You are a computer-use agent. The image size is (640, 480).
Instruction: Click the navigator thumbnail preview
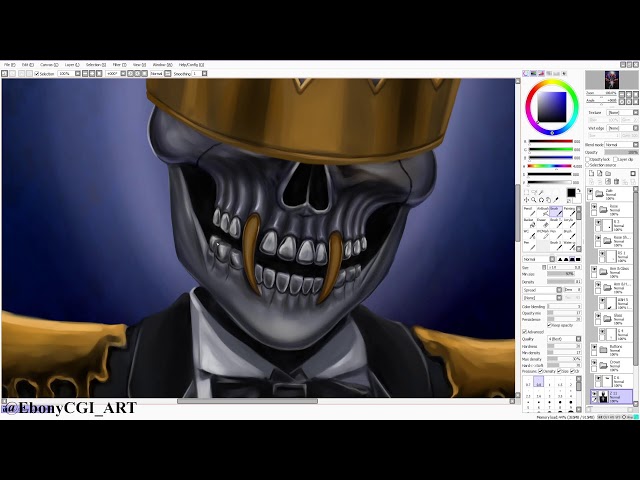[611, 80]
